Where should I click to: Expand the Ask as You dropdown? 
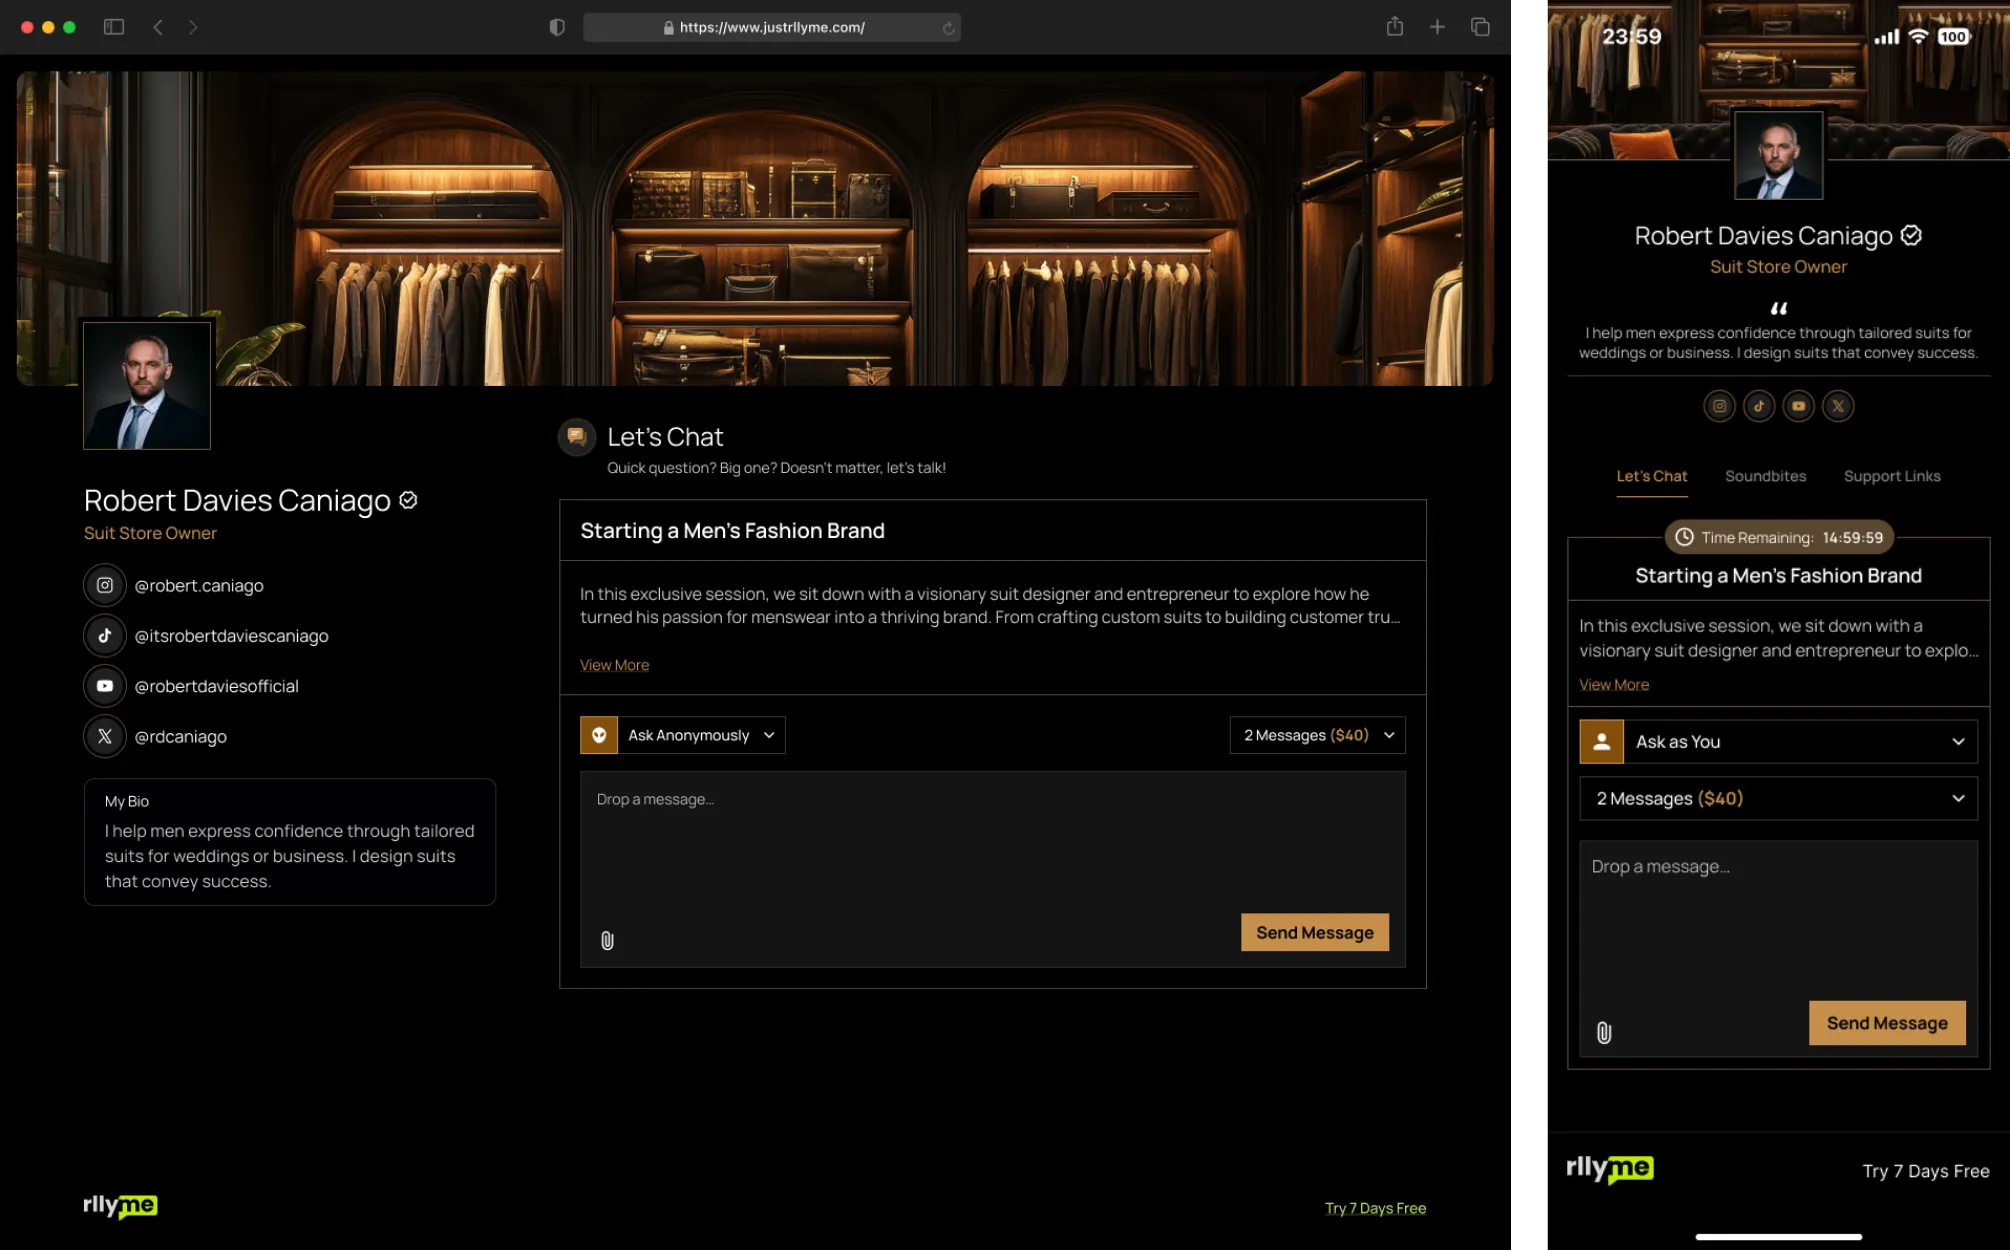[x=1778, y=742]
